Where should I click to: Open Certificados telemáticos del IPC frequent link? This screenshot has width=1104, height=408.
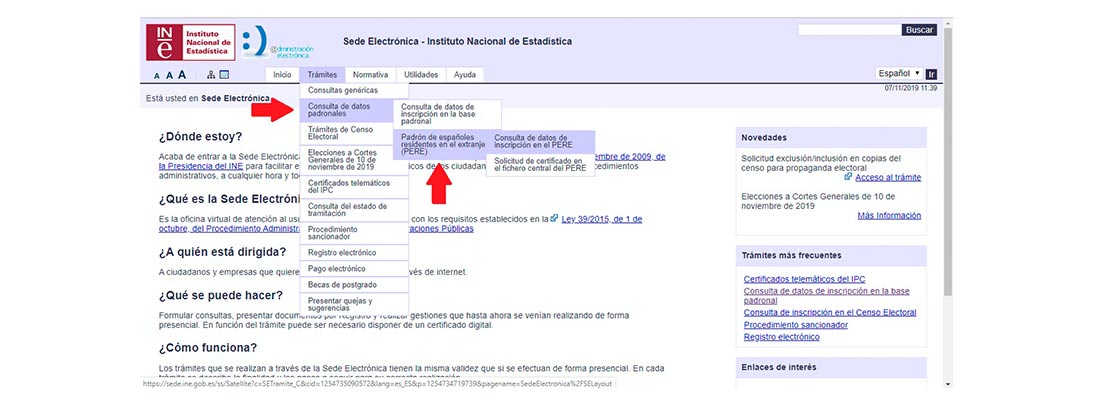(x=804, y=279)
